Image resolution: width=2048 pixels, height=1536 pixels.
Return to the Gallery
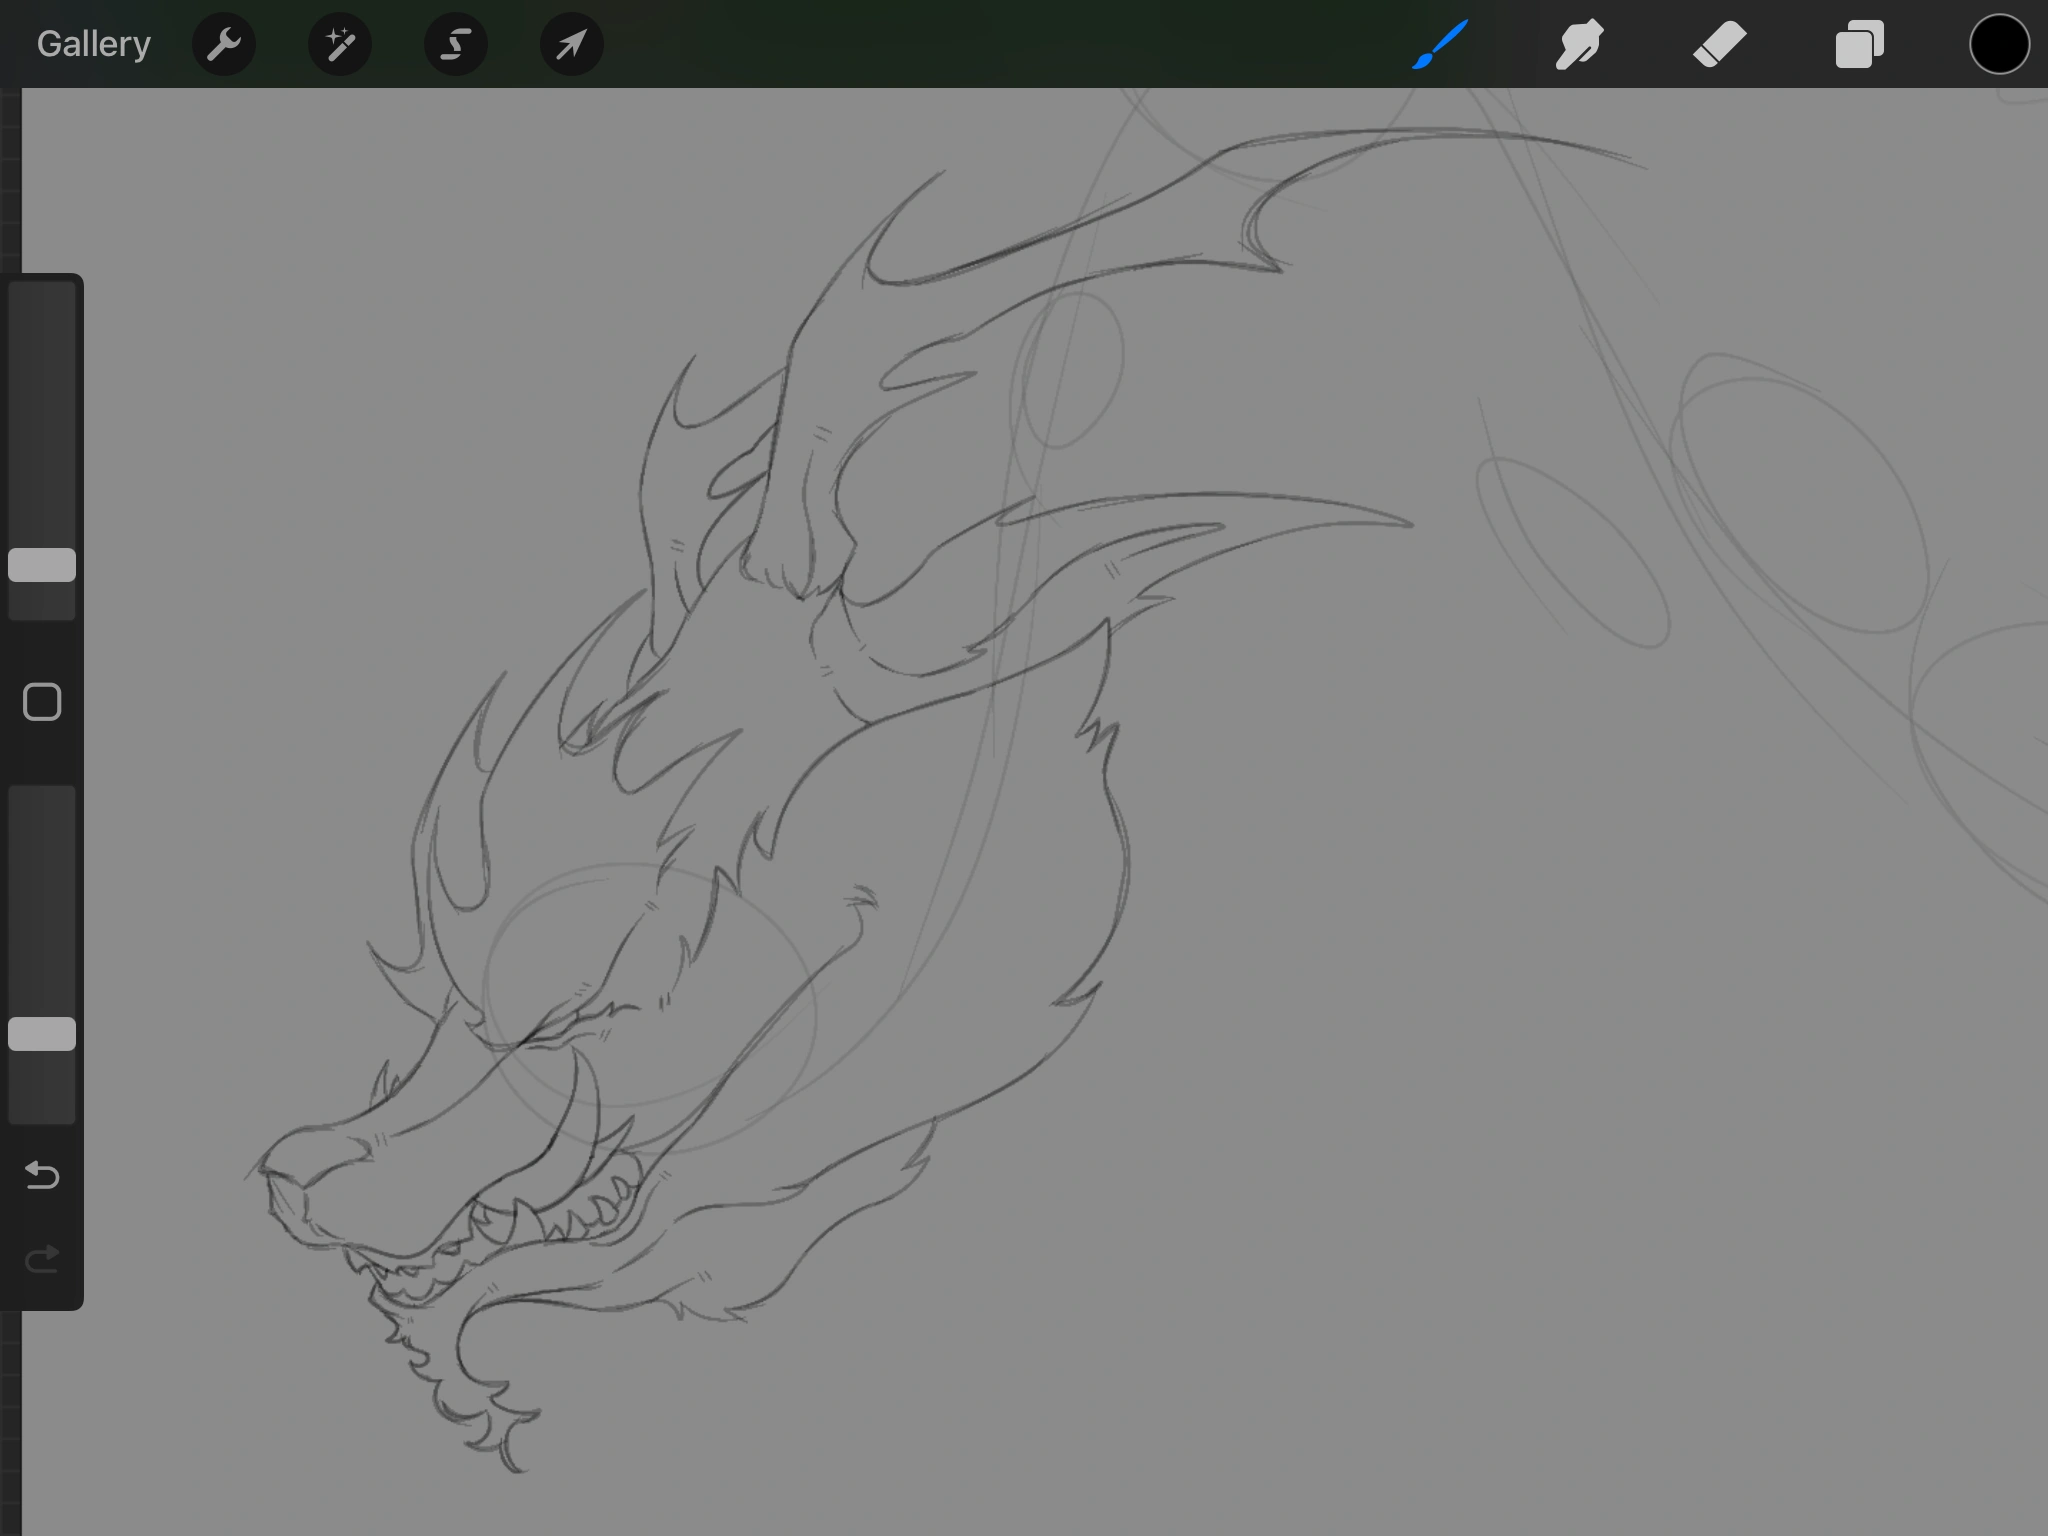92,43
